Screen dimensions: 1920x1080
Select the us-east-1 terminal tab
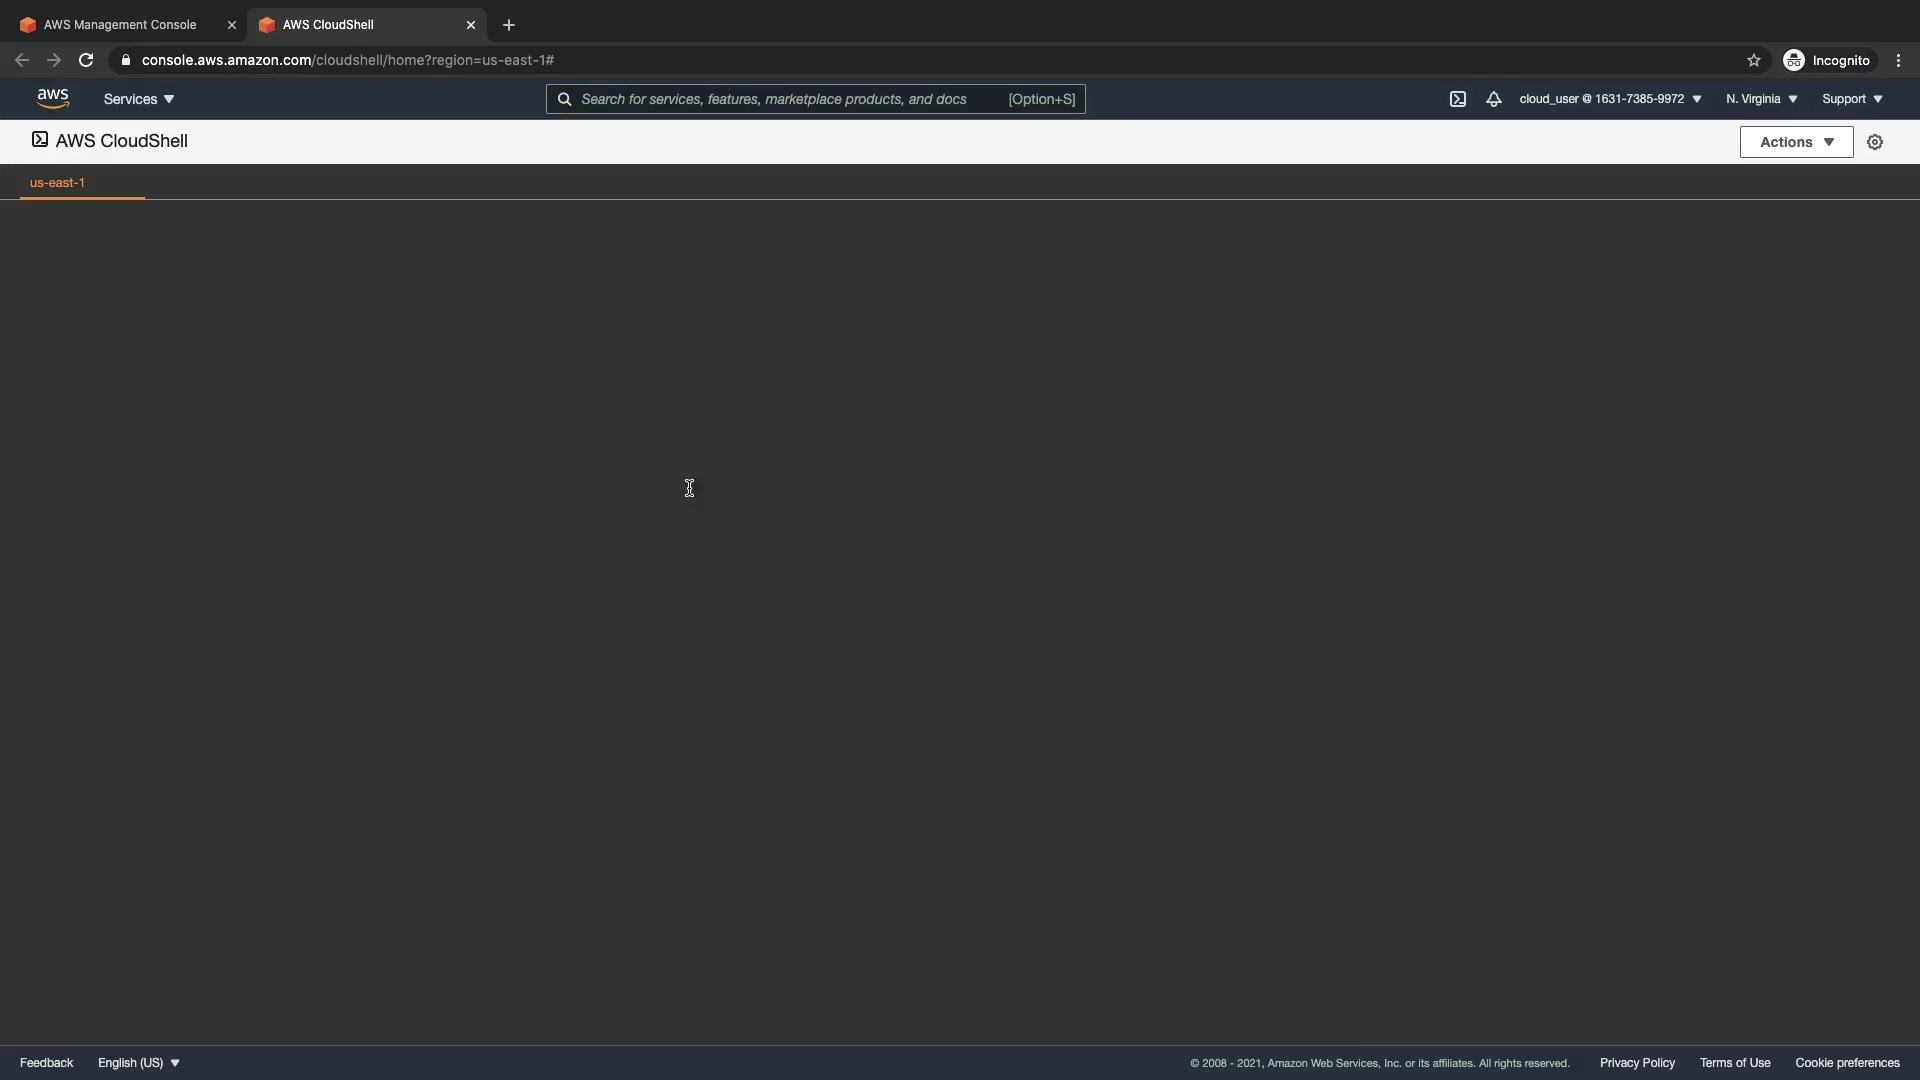tap(58, 183)
